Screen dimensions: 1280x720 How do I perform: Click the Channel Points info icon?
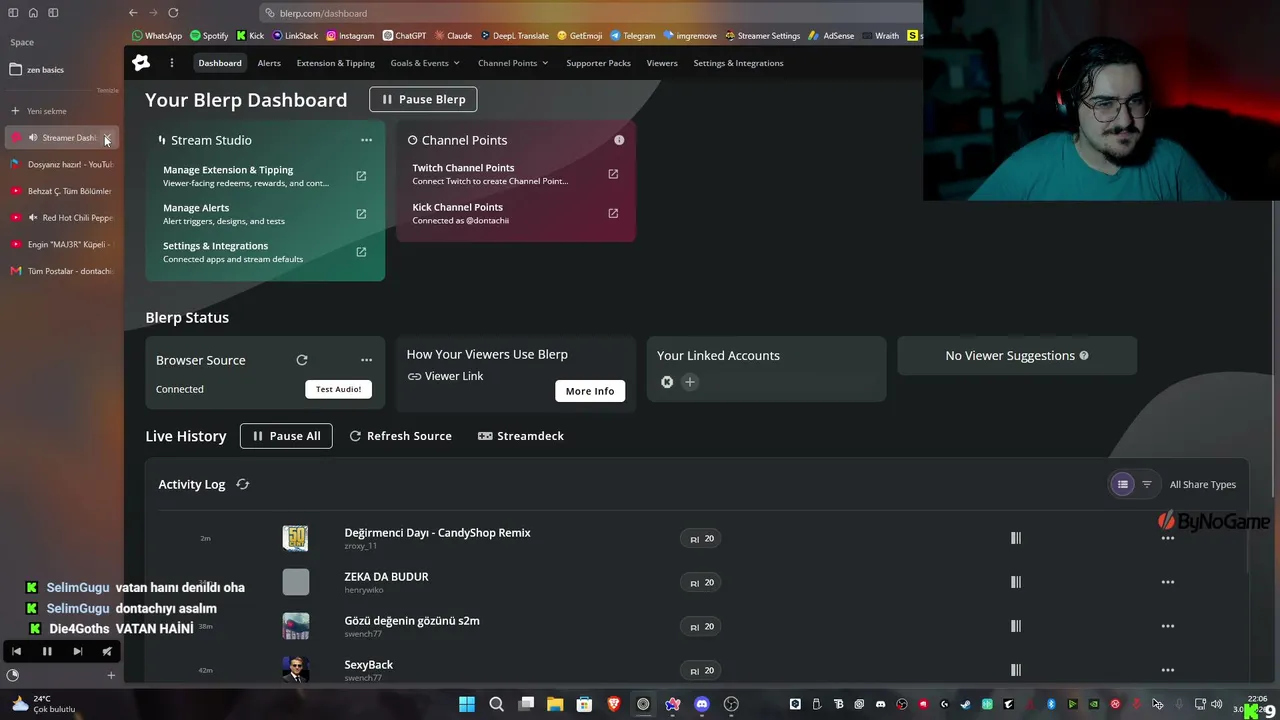[619, 140]
